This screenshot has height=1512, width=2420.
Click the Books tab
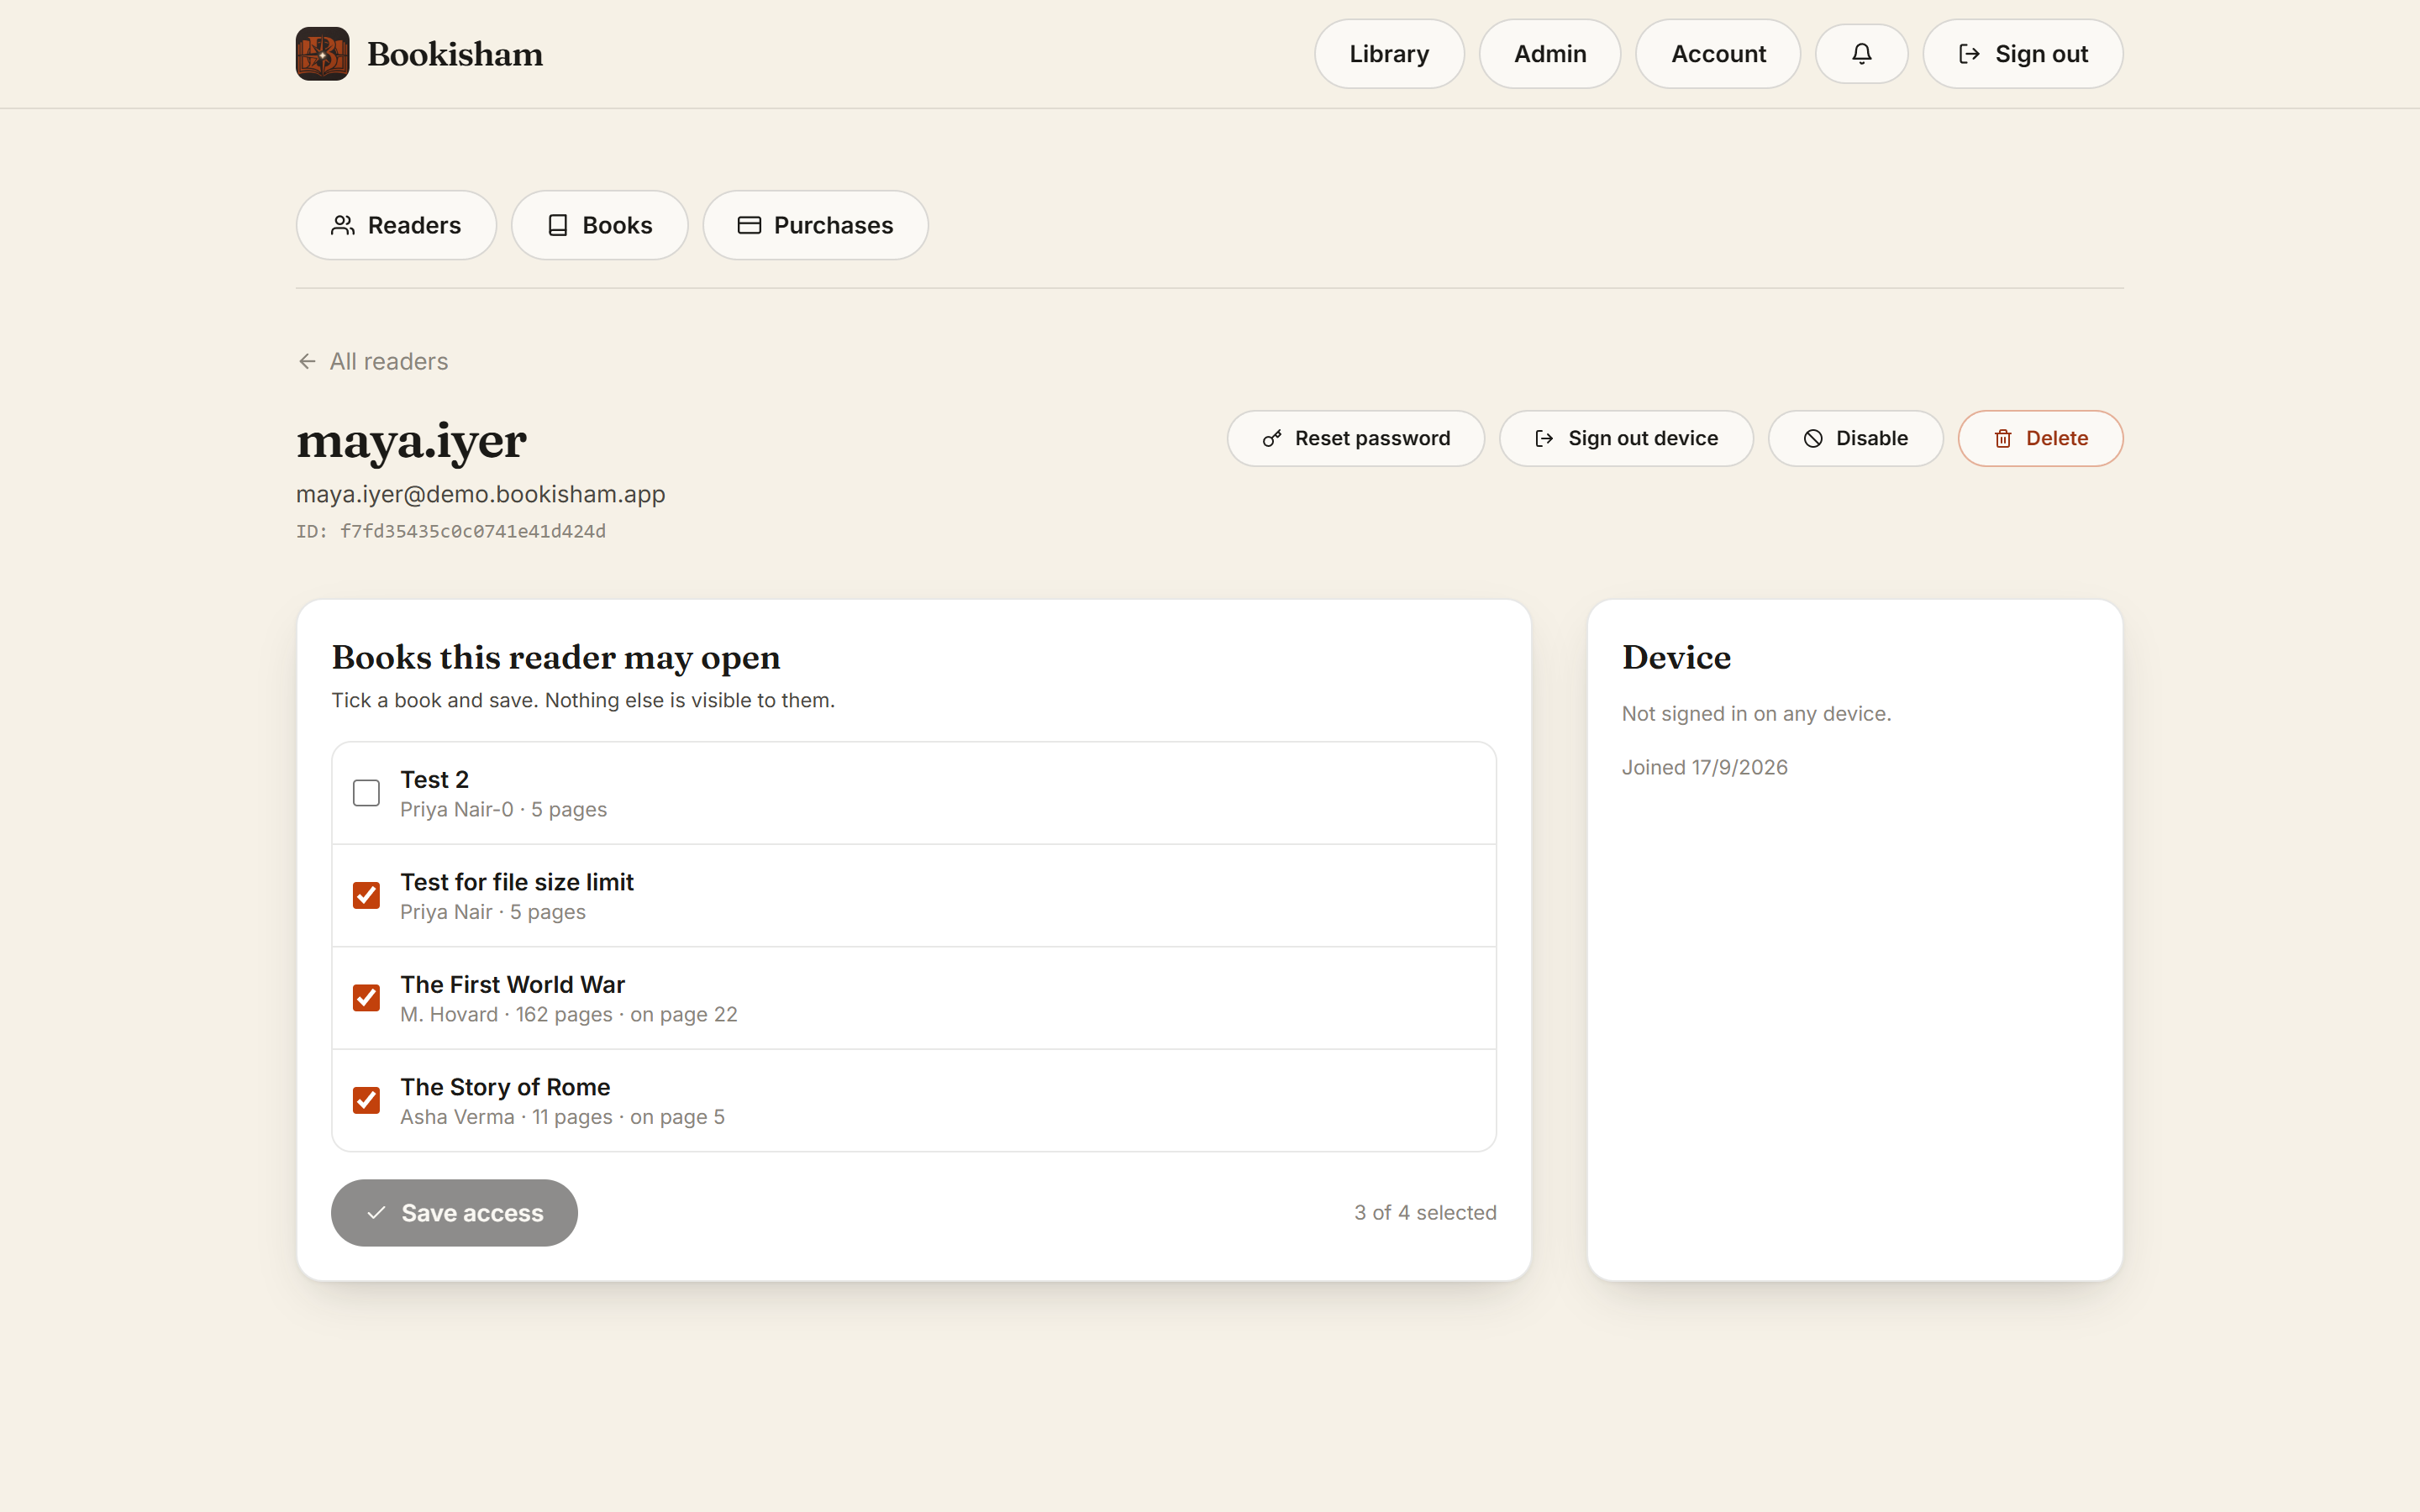point(599,225)
